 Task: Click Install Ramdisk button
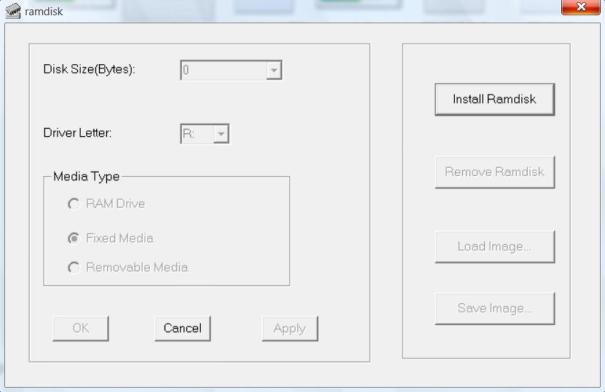(x=494, y=99)
